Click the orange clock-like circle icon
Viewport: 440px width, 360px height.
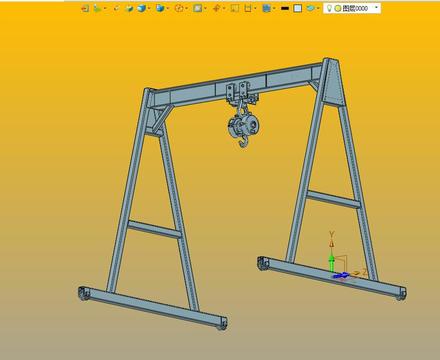179,8
